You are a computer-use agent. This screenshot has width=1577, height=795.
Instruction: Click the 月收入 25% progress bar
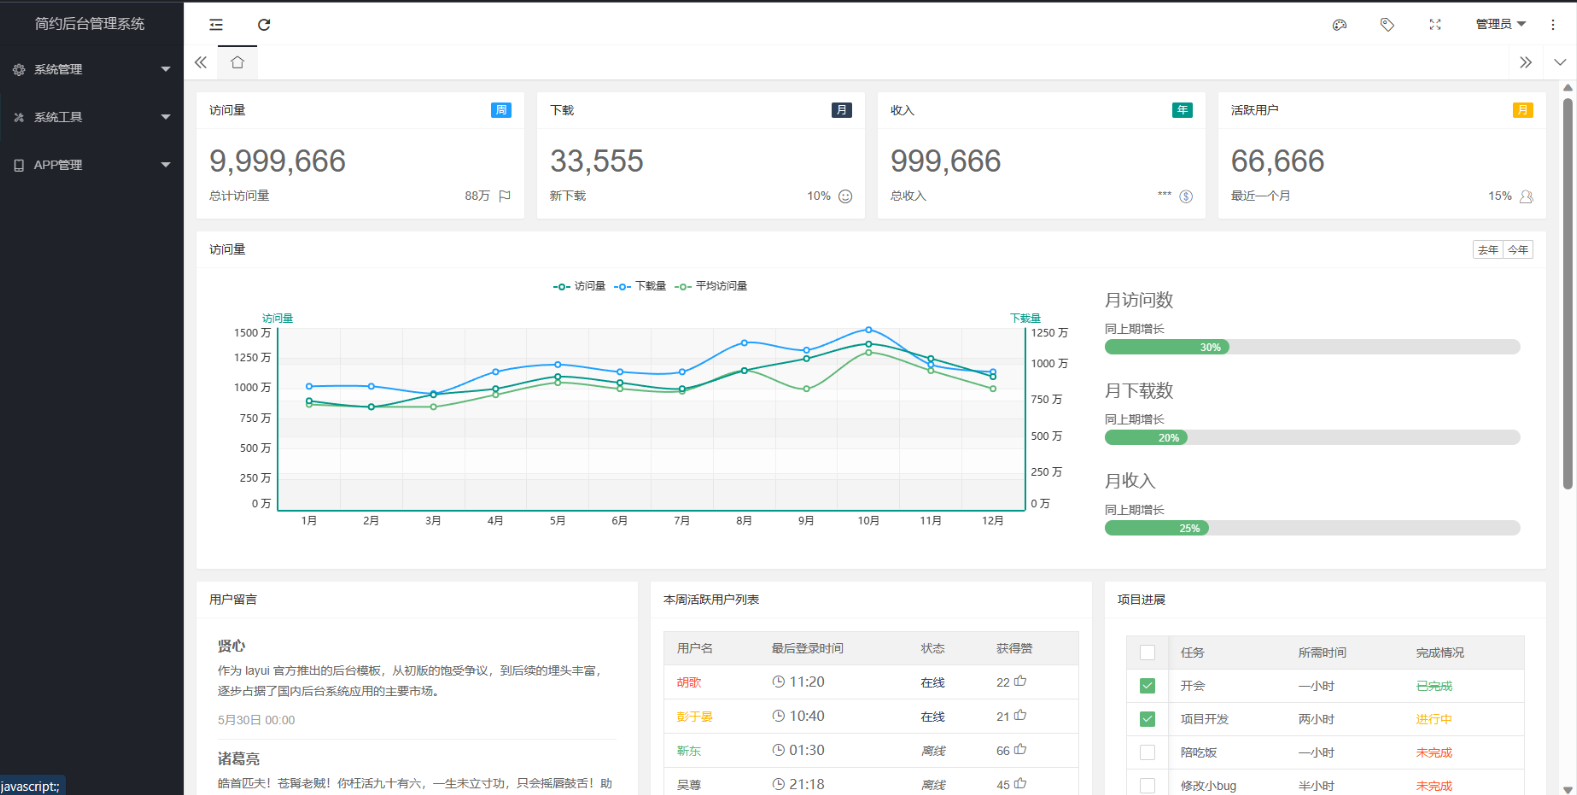[1312, 528]
